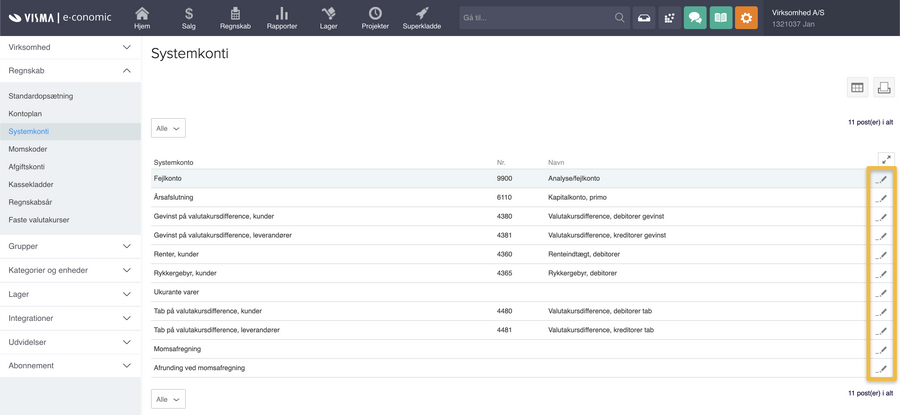Click the pencil edit icon for Fejlkonto
The image size is (900, 415).
click(882, 180)
